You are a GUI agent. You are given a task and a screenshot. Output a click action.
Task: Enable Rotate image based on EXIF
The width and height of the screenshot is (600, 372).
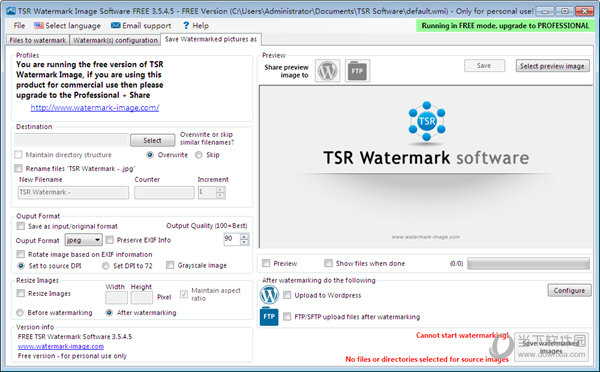(x=21, y=254)
